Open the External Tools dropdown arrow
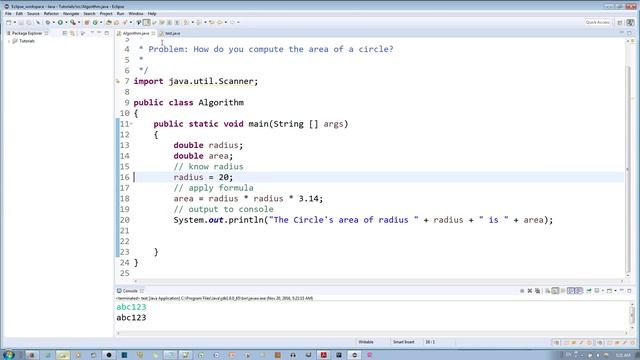 point(79,22)
